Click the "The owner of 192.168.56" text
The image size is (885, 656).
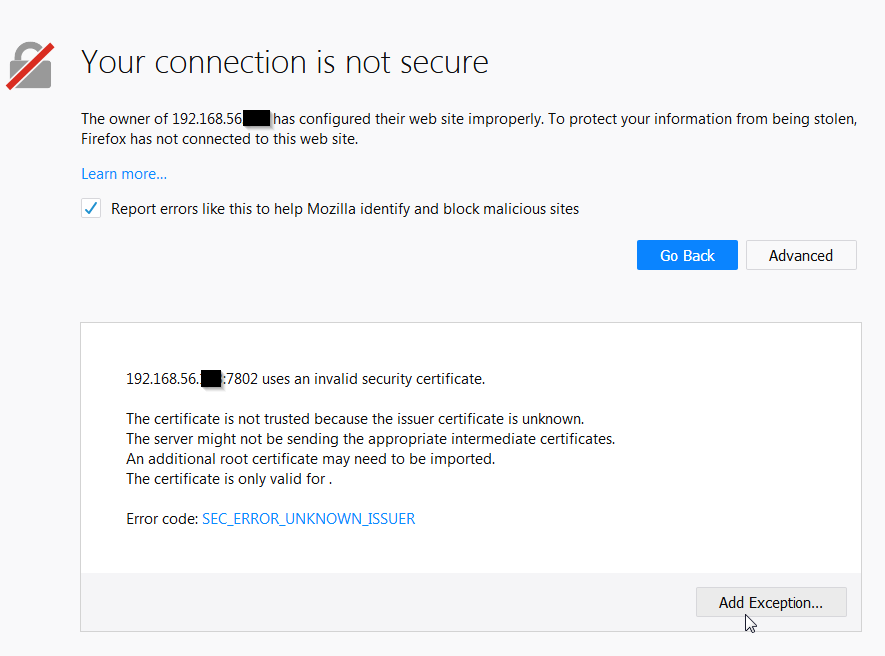160,119
